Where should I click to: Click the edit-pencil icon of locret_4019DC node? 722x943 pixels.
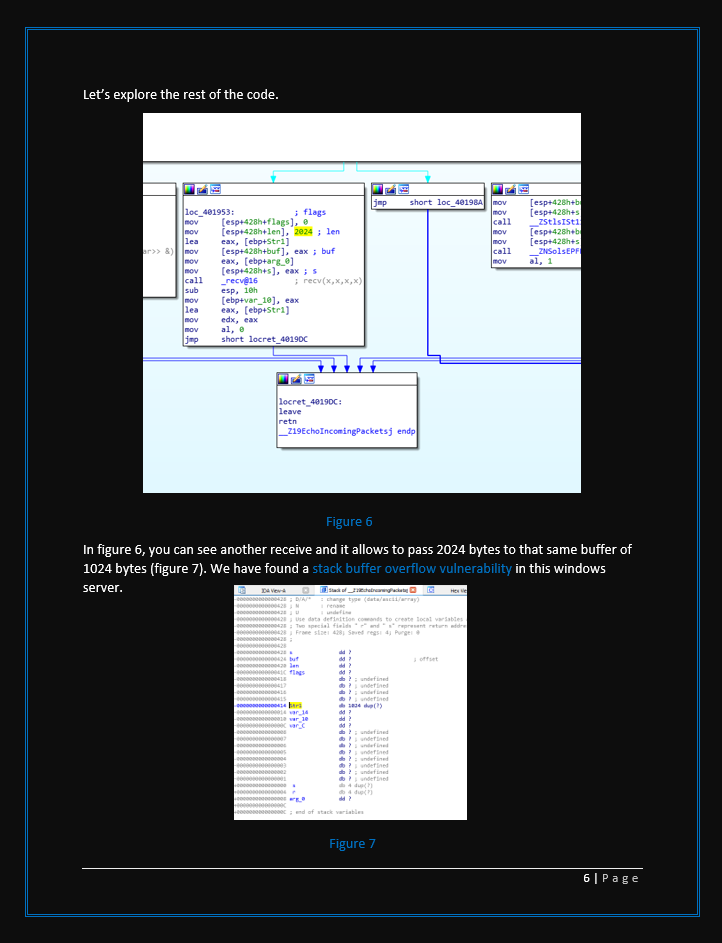296,379
